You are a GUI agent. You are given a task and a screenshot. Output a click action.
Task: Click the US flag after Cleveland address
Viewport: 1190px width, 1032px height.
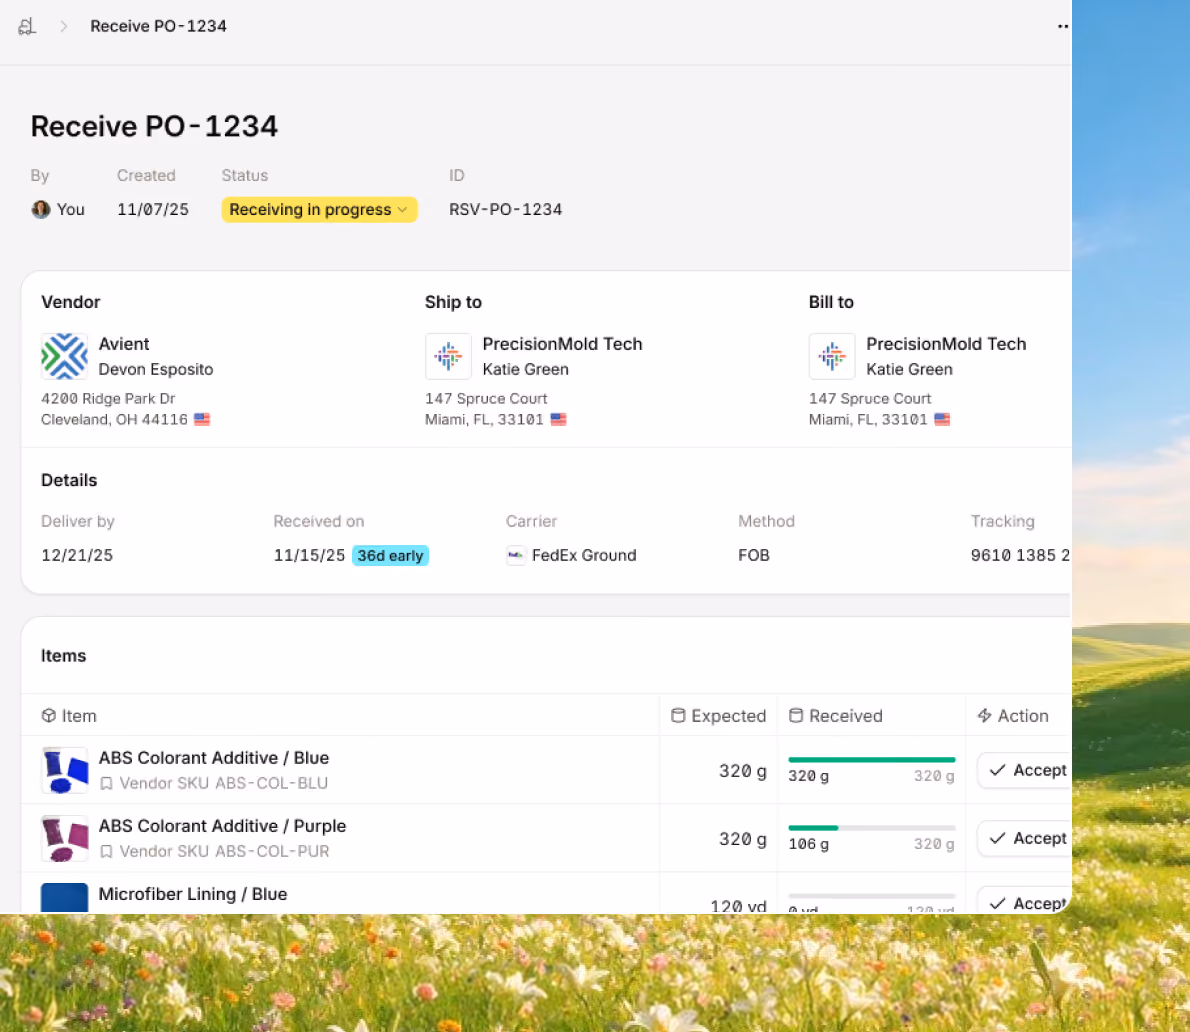tap(202, 419)
